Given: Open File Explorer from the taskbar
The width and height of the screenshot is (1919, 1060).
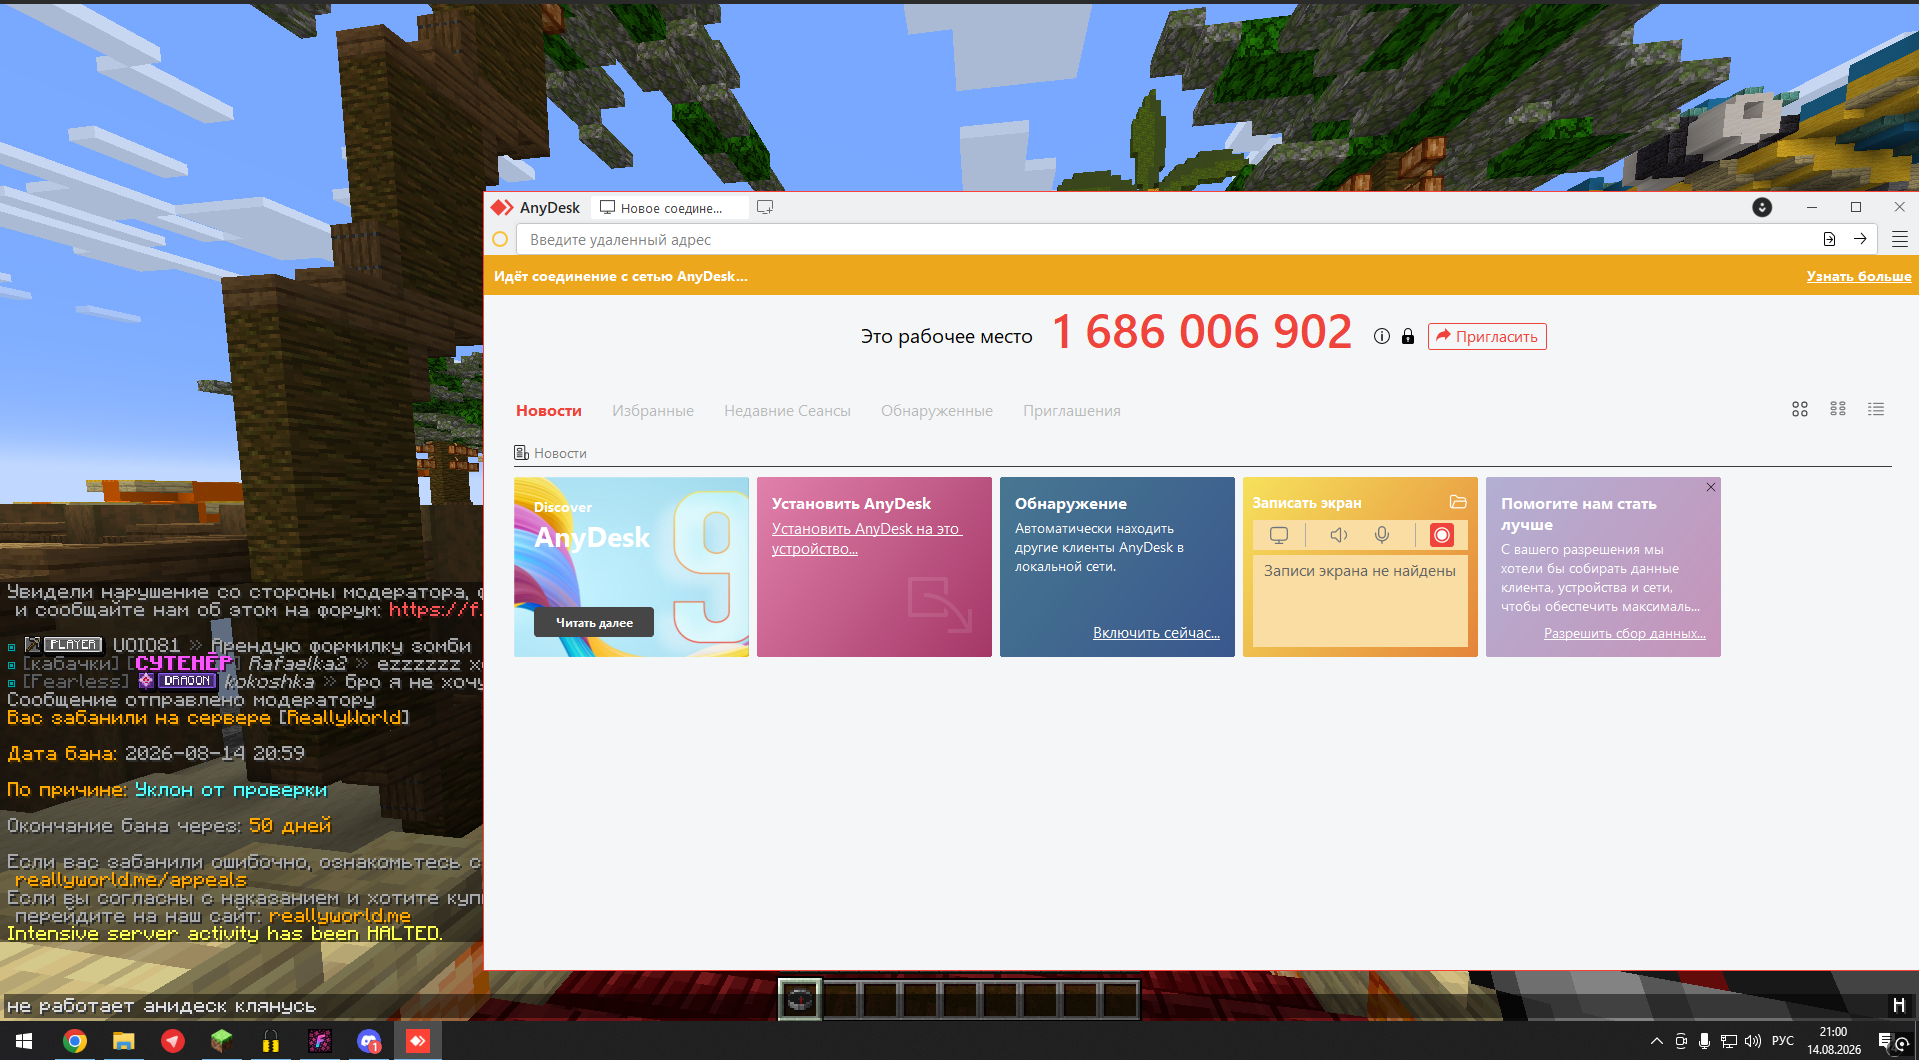Looking at the screenshot, I should point(123,1041).
